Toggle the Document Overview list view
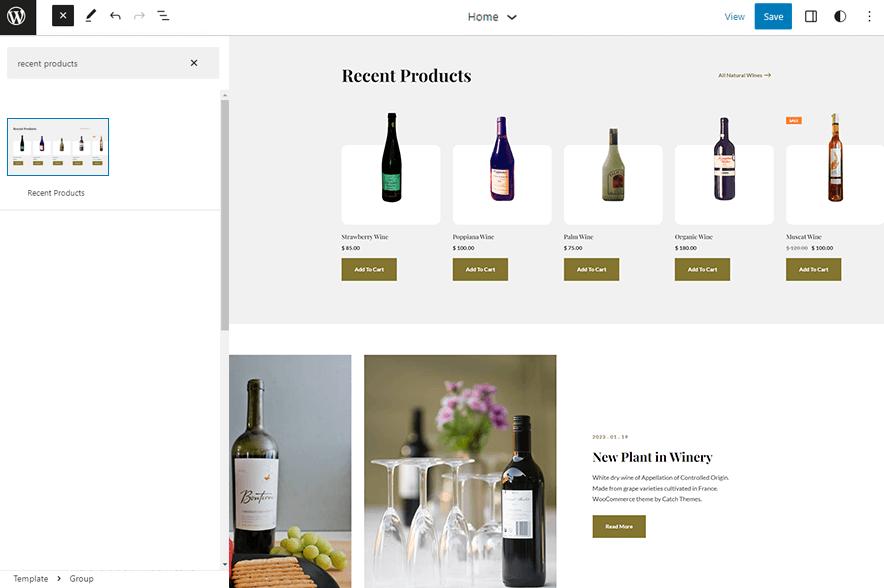The width and height of the screenshot is (884, 588). coord(163,16)
